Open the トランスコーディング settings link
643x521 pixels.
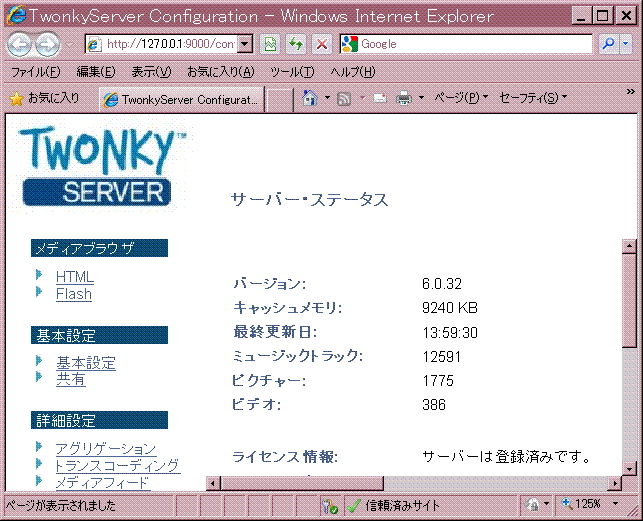tap(117, 466)
